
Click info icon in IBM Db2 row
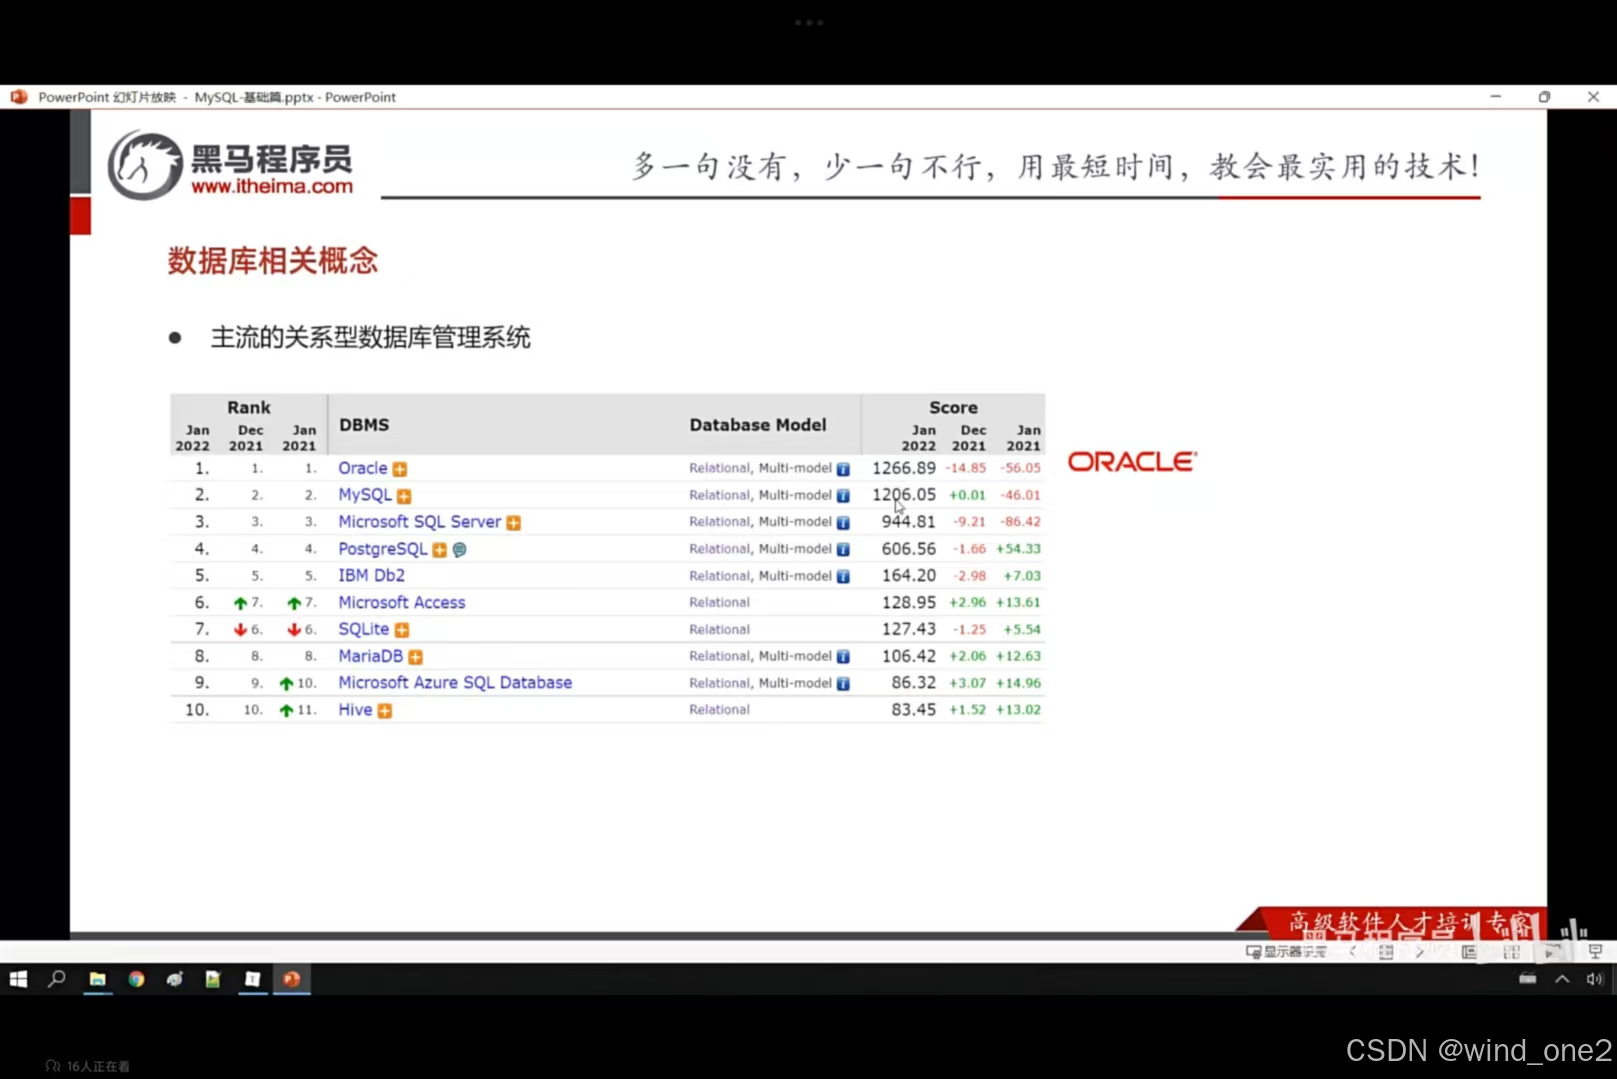click(x=843, y=577)
